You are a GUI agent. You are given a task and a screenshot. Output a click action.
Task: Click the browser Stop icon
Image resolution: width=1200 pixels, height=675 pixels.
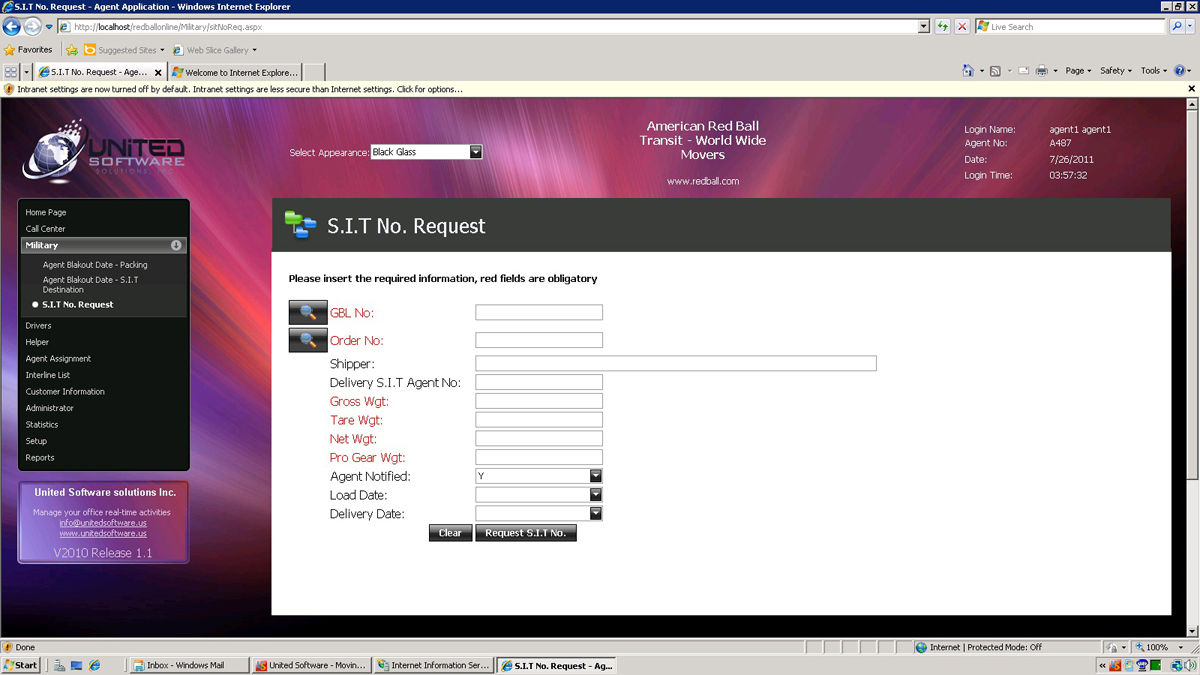pos(962,27)
